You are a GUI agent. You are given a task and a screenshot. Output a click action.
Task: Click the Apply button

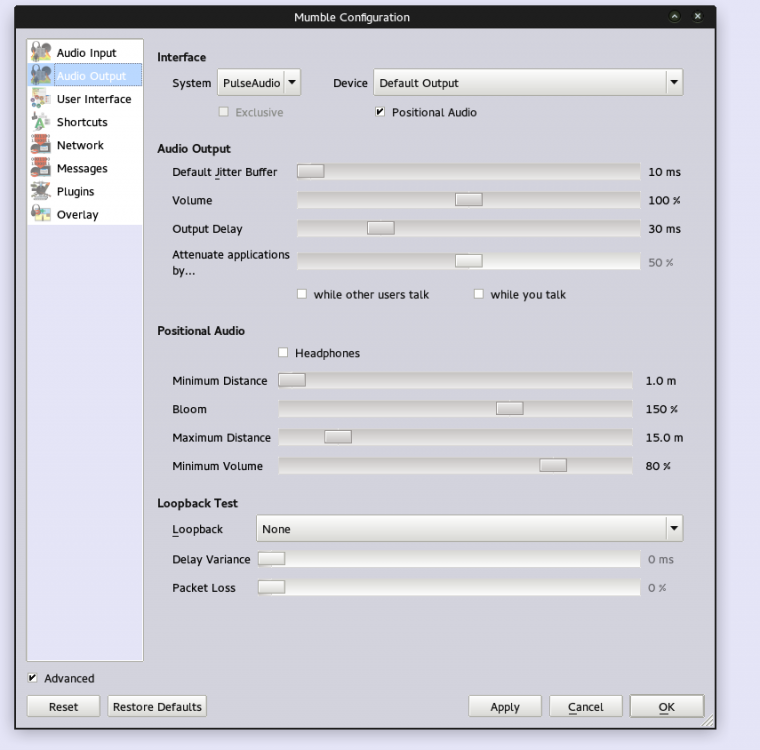505,707
